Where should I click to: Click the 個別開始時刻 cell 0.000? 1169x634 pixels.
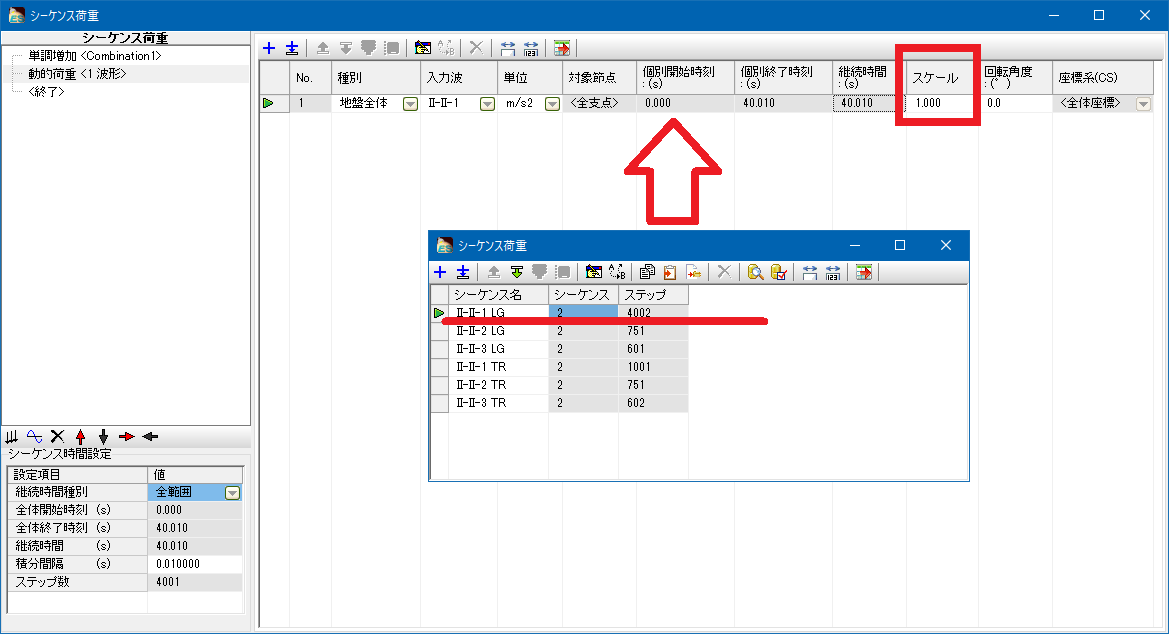tap(685, 103)
